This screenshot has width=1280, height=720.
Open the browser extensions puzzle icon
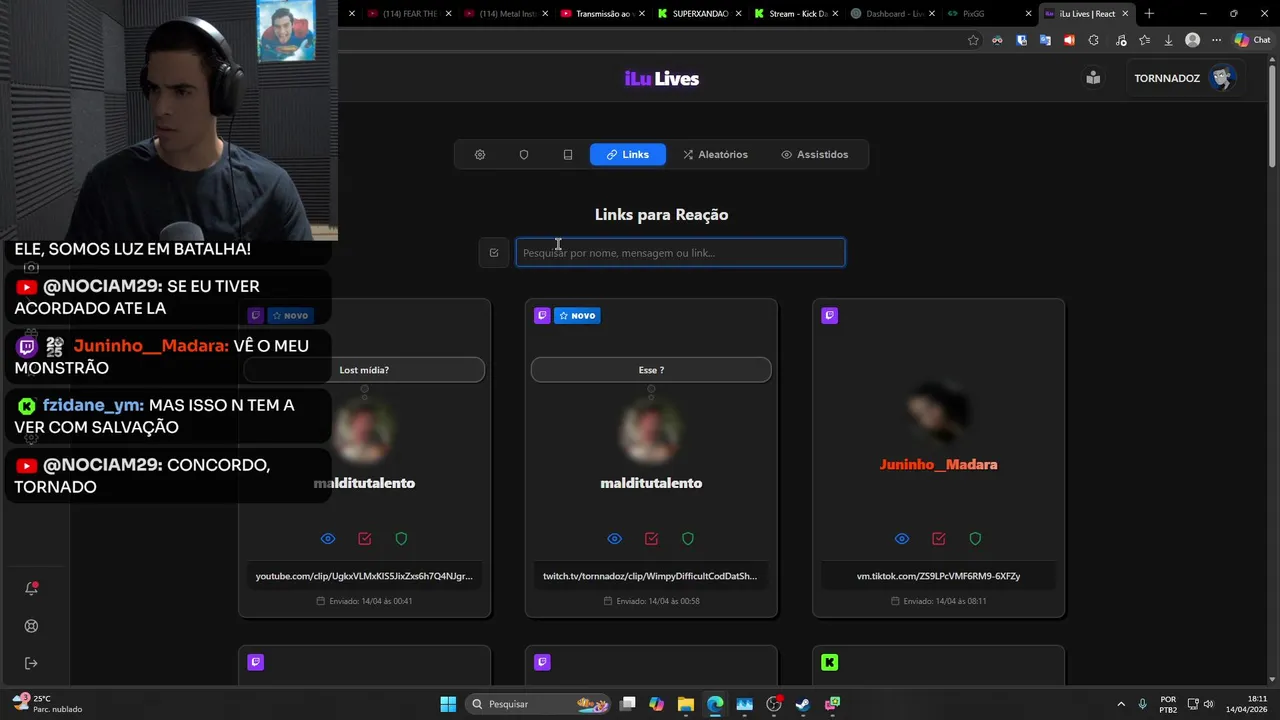[x=1093, y=40]
